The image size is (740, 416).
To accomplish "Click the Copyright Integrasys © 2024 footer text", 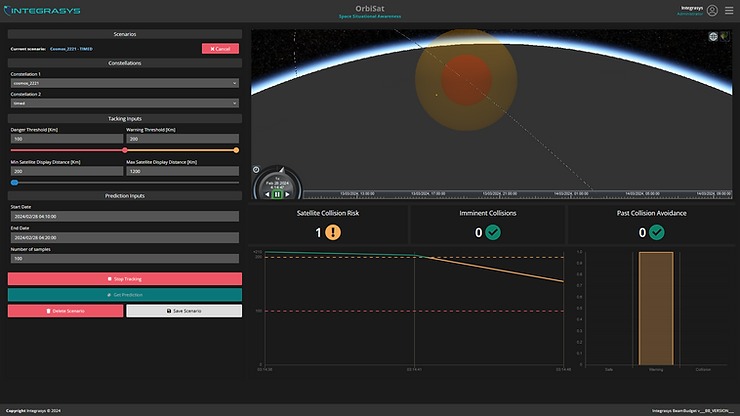I will 33,411.
